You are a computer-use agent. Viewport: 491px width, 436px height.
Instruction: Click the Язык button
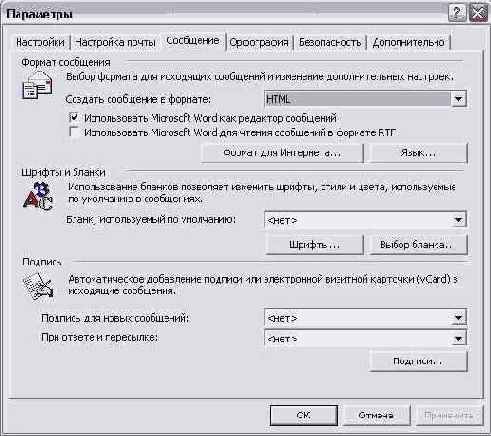(418, 153)
